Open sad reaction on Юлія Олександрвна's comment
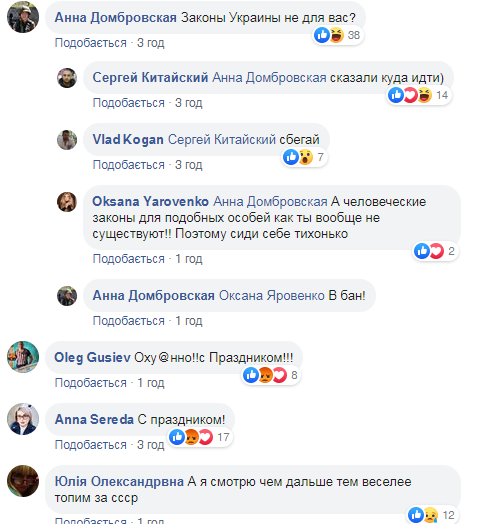 pos(432,515)
